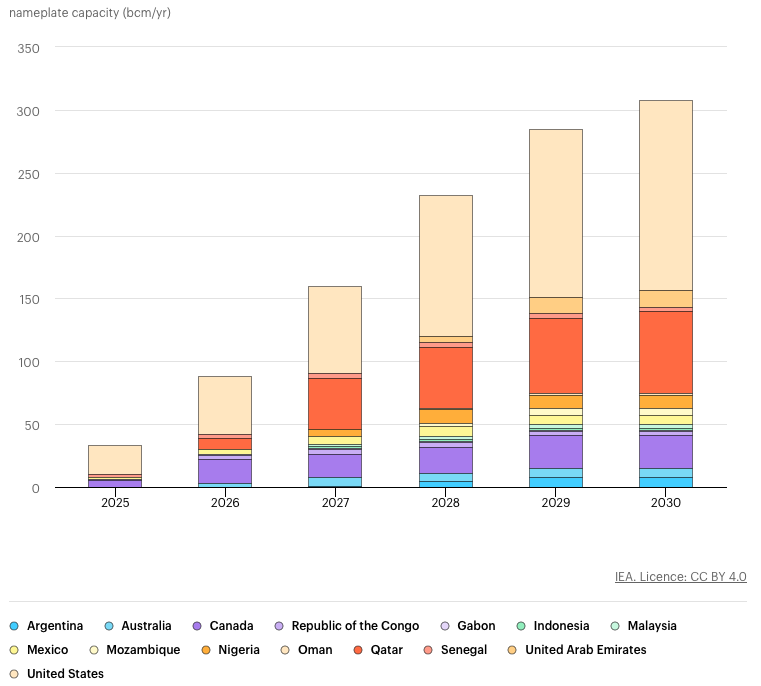Toggle United States legend entry
The height and width of the screenshot is (686, 761).
pyautogui.click(x=57, y=674)
